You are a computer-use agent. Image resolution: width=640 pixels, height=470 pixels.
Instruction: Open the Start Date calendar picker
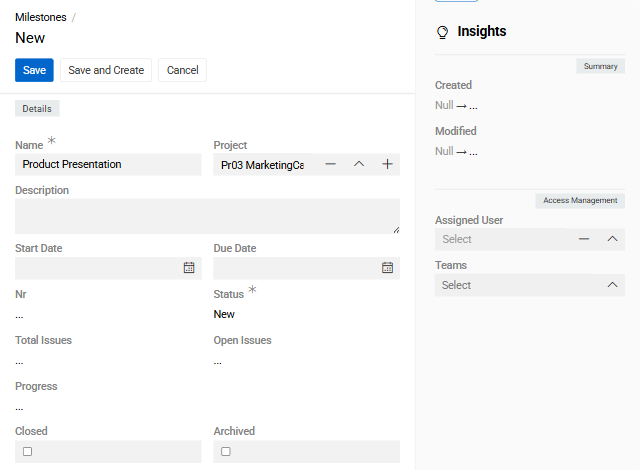coord(189,268)
